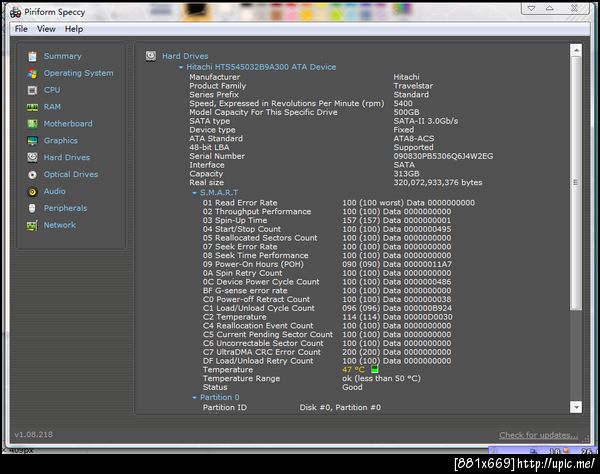Click the Summary icon in sidebar
Viewport: 600px width, 474px height.
[x=32, y=56]
